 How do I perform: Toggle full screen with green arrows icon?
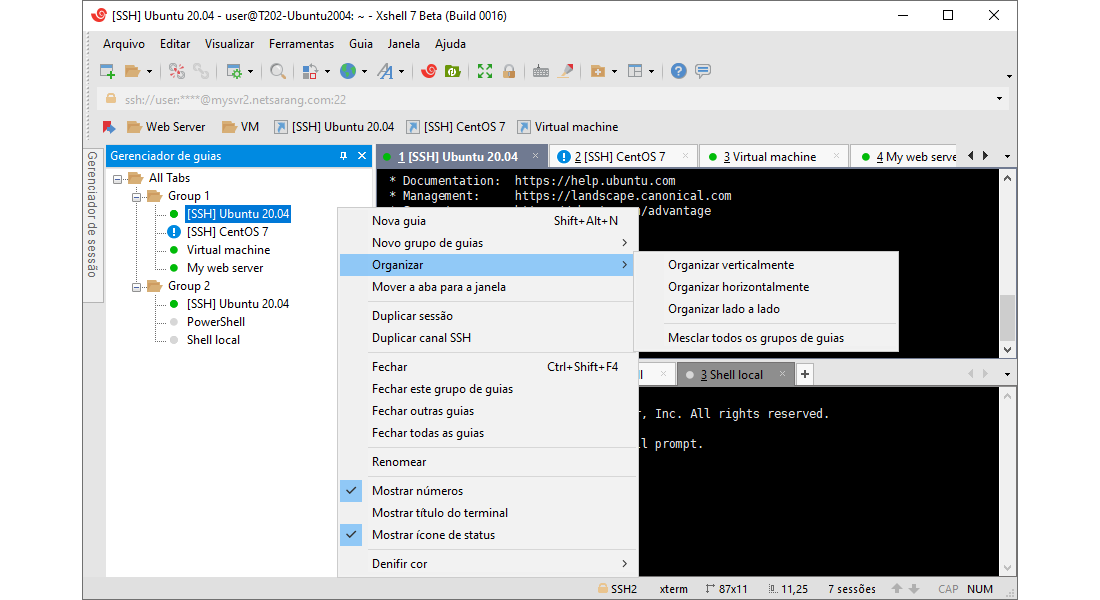tap(485, 71)
